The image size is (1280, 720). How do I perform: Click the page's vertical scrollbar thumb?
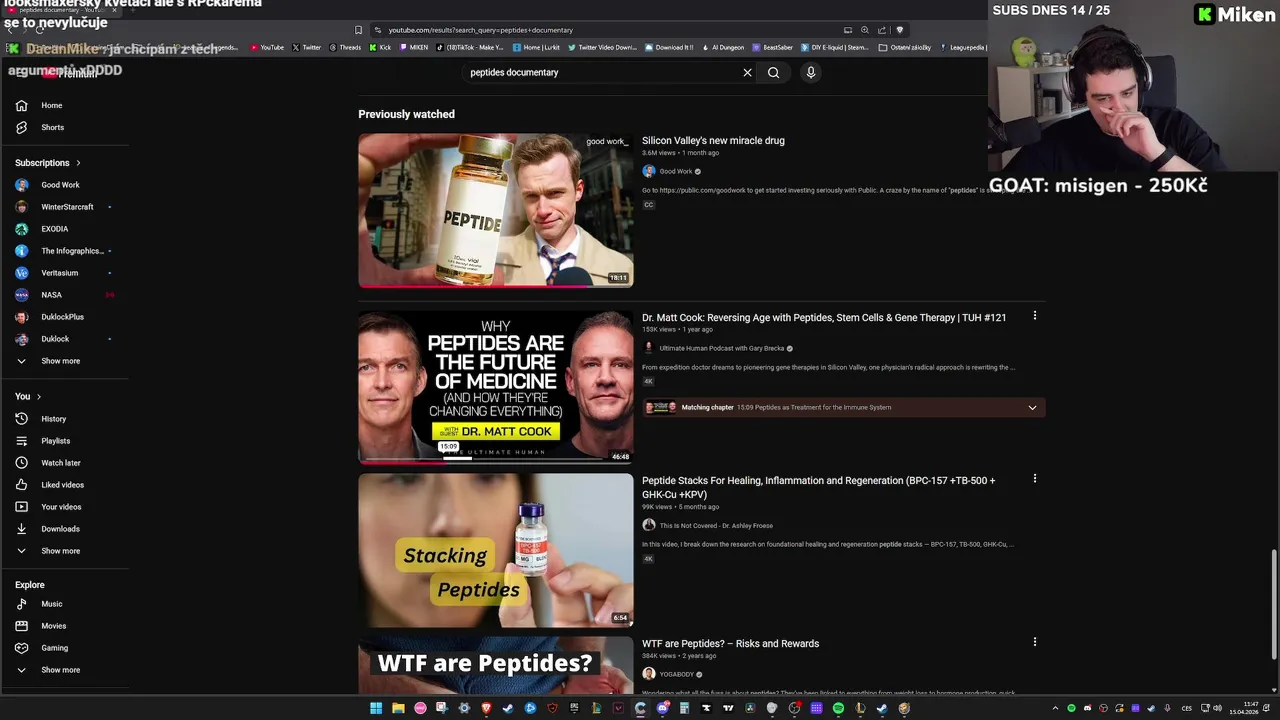[1273, 603]
